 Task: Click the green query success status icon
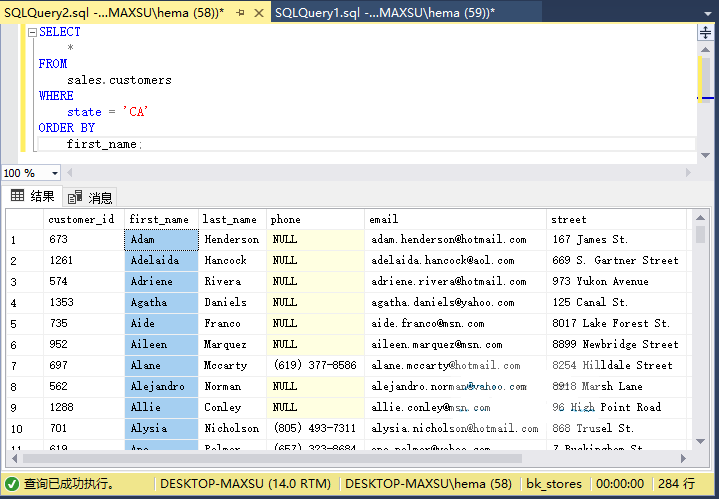[x=12, y=484]
